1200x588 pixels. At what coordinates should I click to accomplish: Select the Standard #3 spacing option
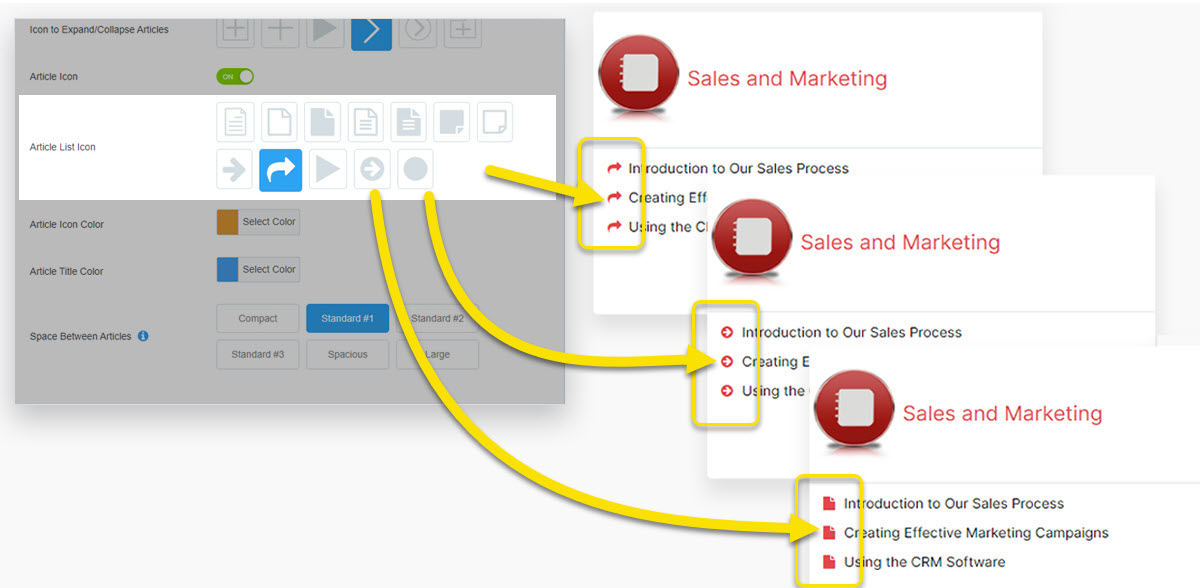tap(257, 354)
